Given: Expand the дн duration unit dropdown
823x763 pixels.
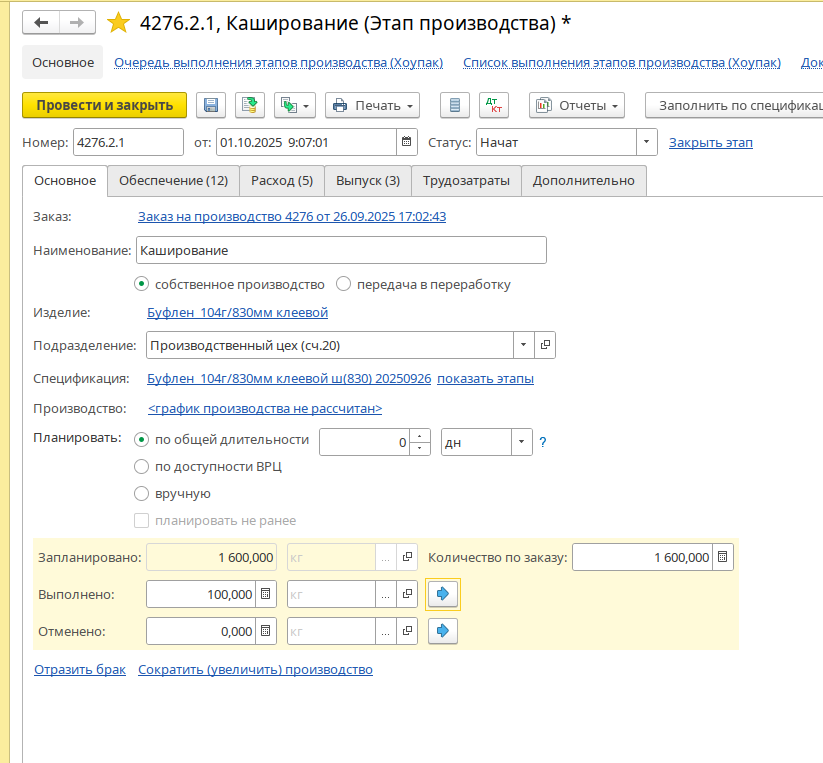Looking at the screenshot, I should (x=522, y=441).
